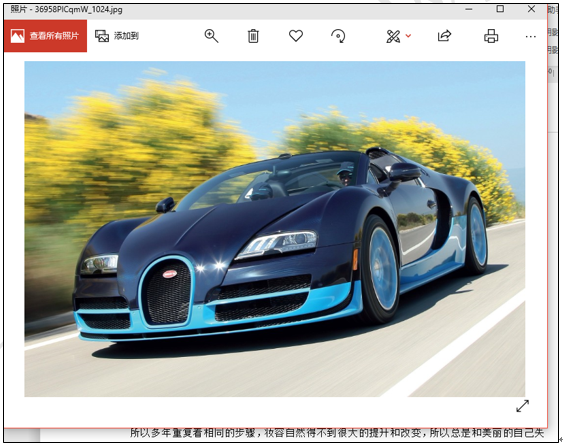The width and height of the screenshot is (563, 448).
Task: Click the 添加到 button
Action: (x=117, y=36)
